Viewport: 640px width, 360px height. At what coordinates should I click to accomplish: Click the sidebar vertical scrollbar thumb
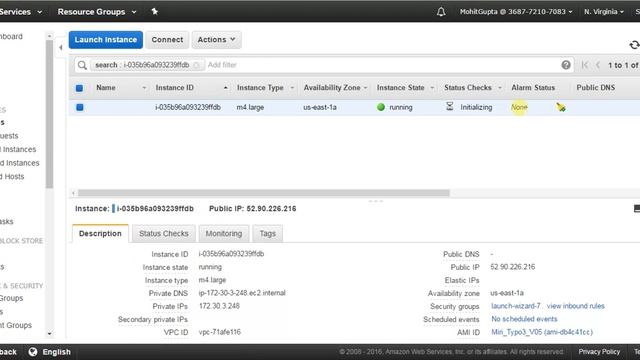coord(49,114)
